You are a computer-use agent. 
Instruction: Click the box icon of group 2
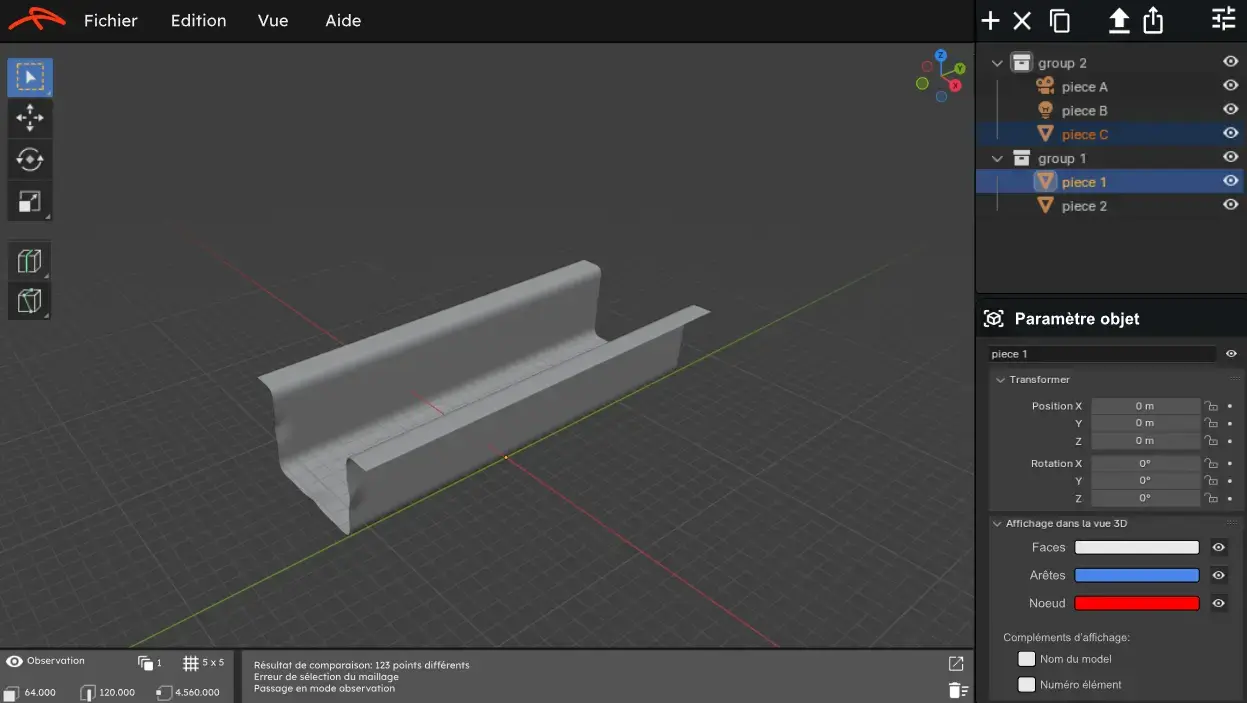pyautogui.click(x=1021, y=63)
